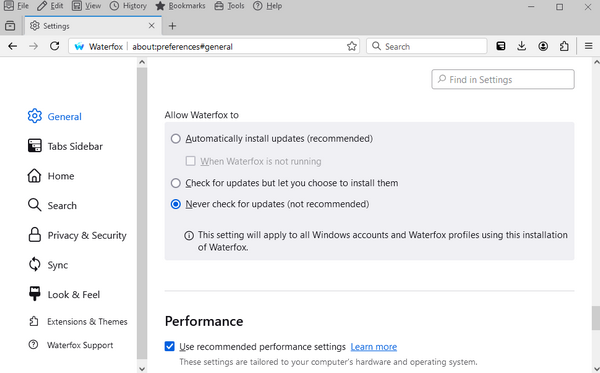The image size is (600, 373).
Task: Bookmark this page with the star icon
Action: 352,46
